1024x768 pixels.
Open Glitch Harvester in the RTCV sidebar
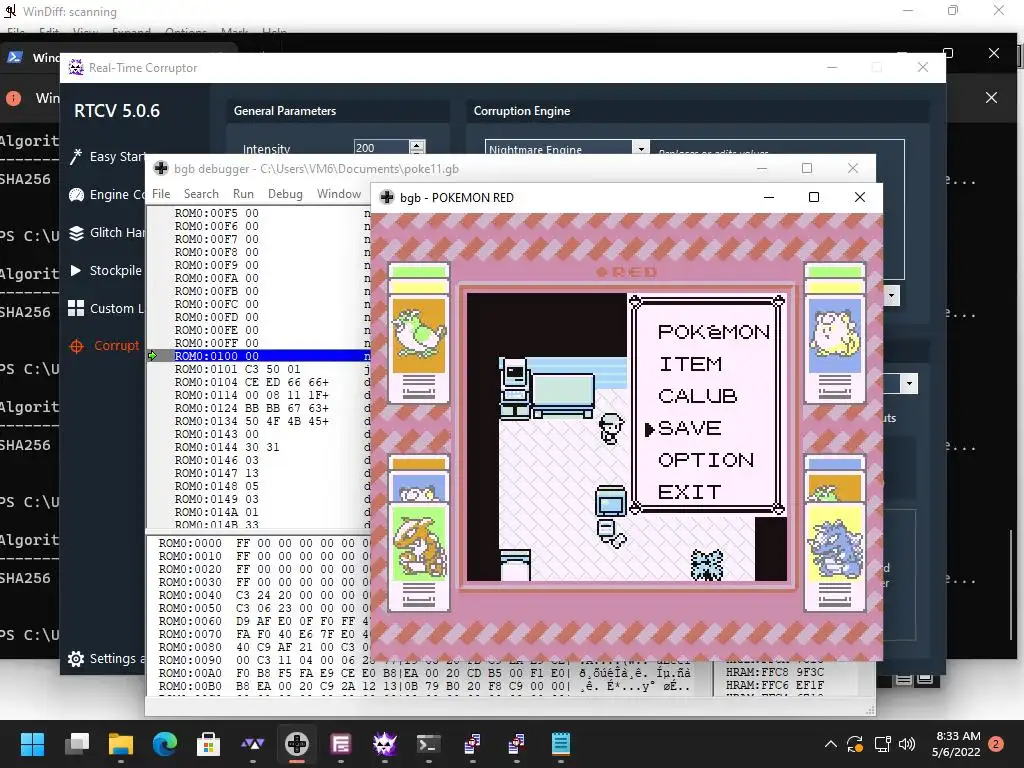pyautogui.click(x=108, y=232)
